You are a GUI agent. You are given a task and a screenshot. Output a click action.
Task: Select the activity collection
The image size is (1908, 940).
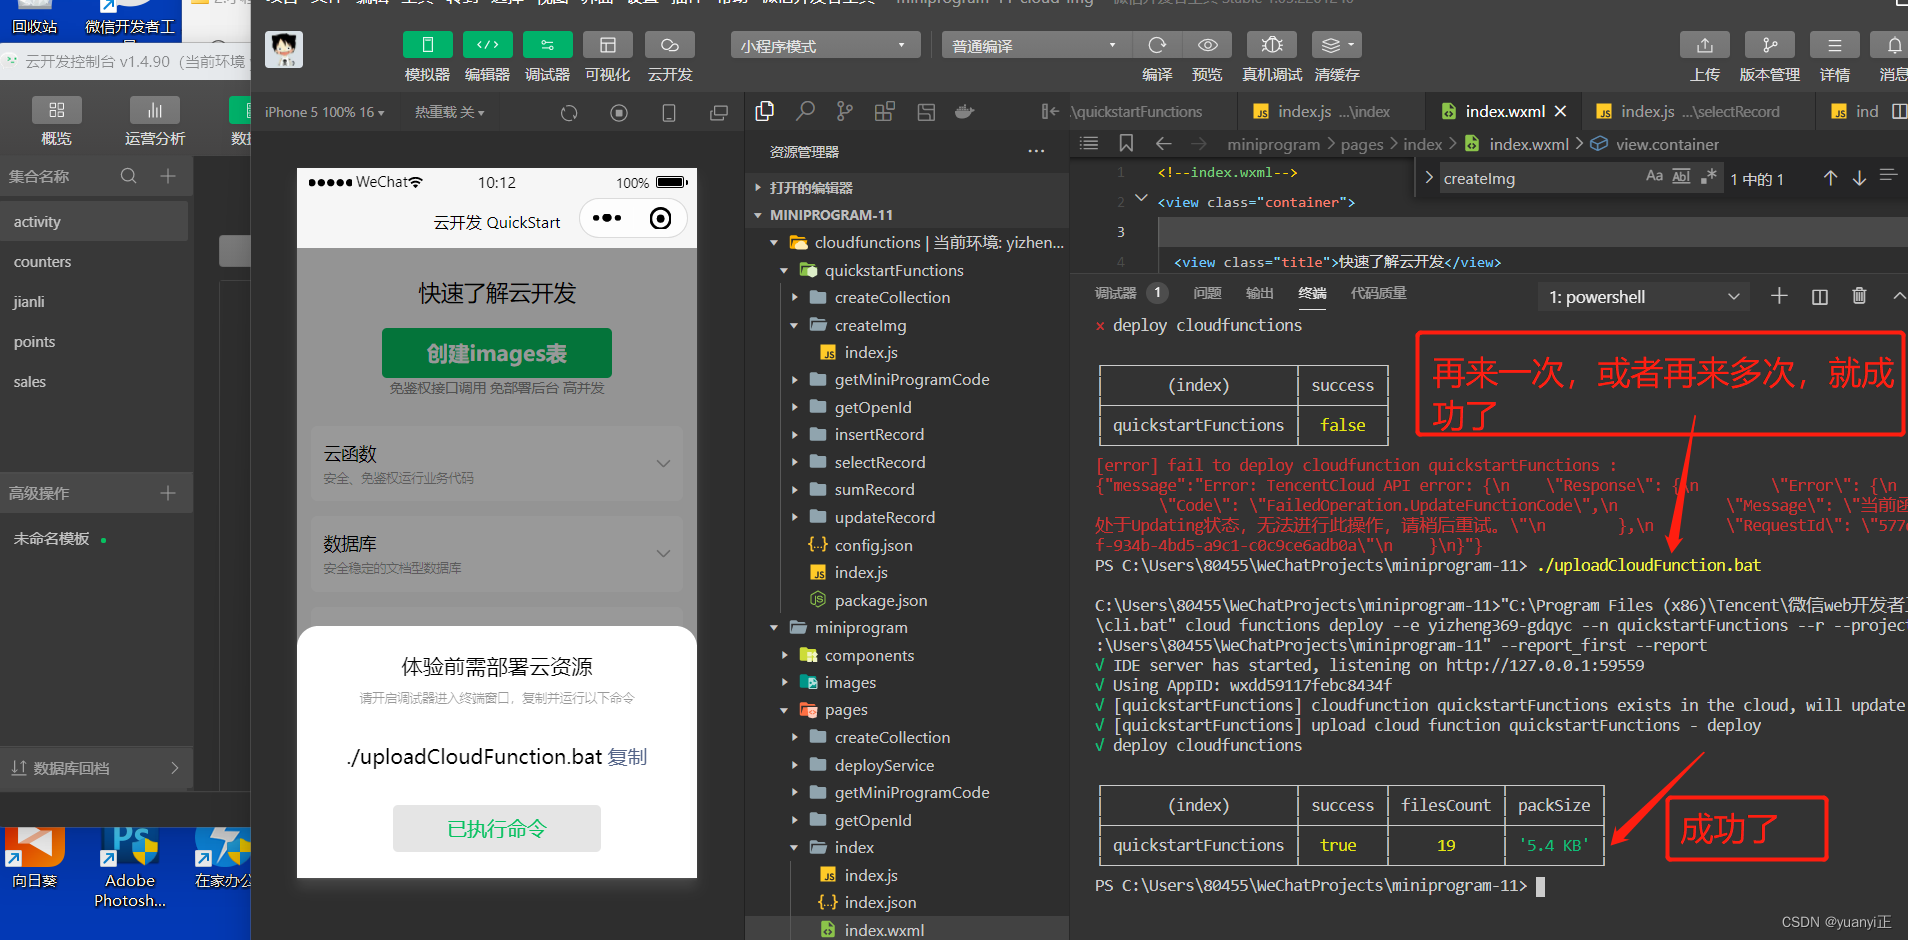click(95, 222)
